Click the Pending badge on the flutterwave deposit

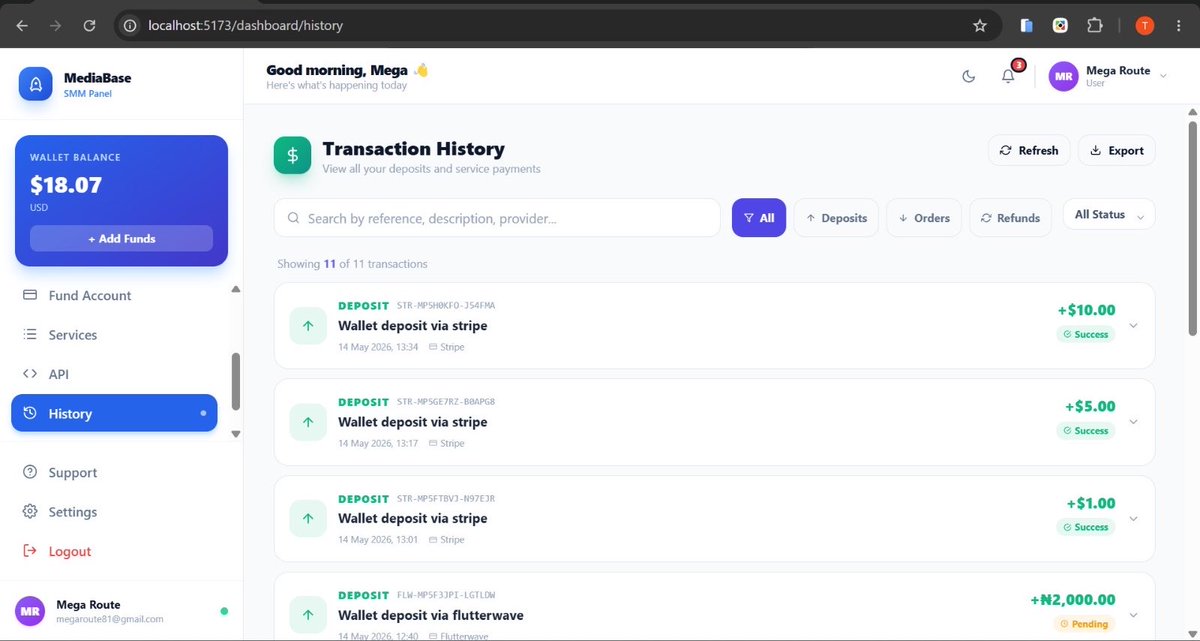pos(1085,623)
